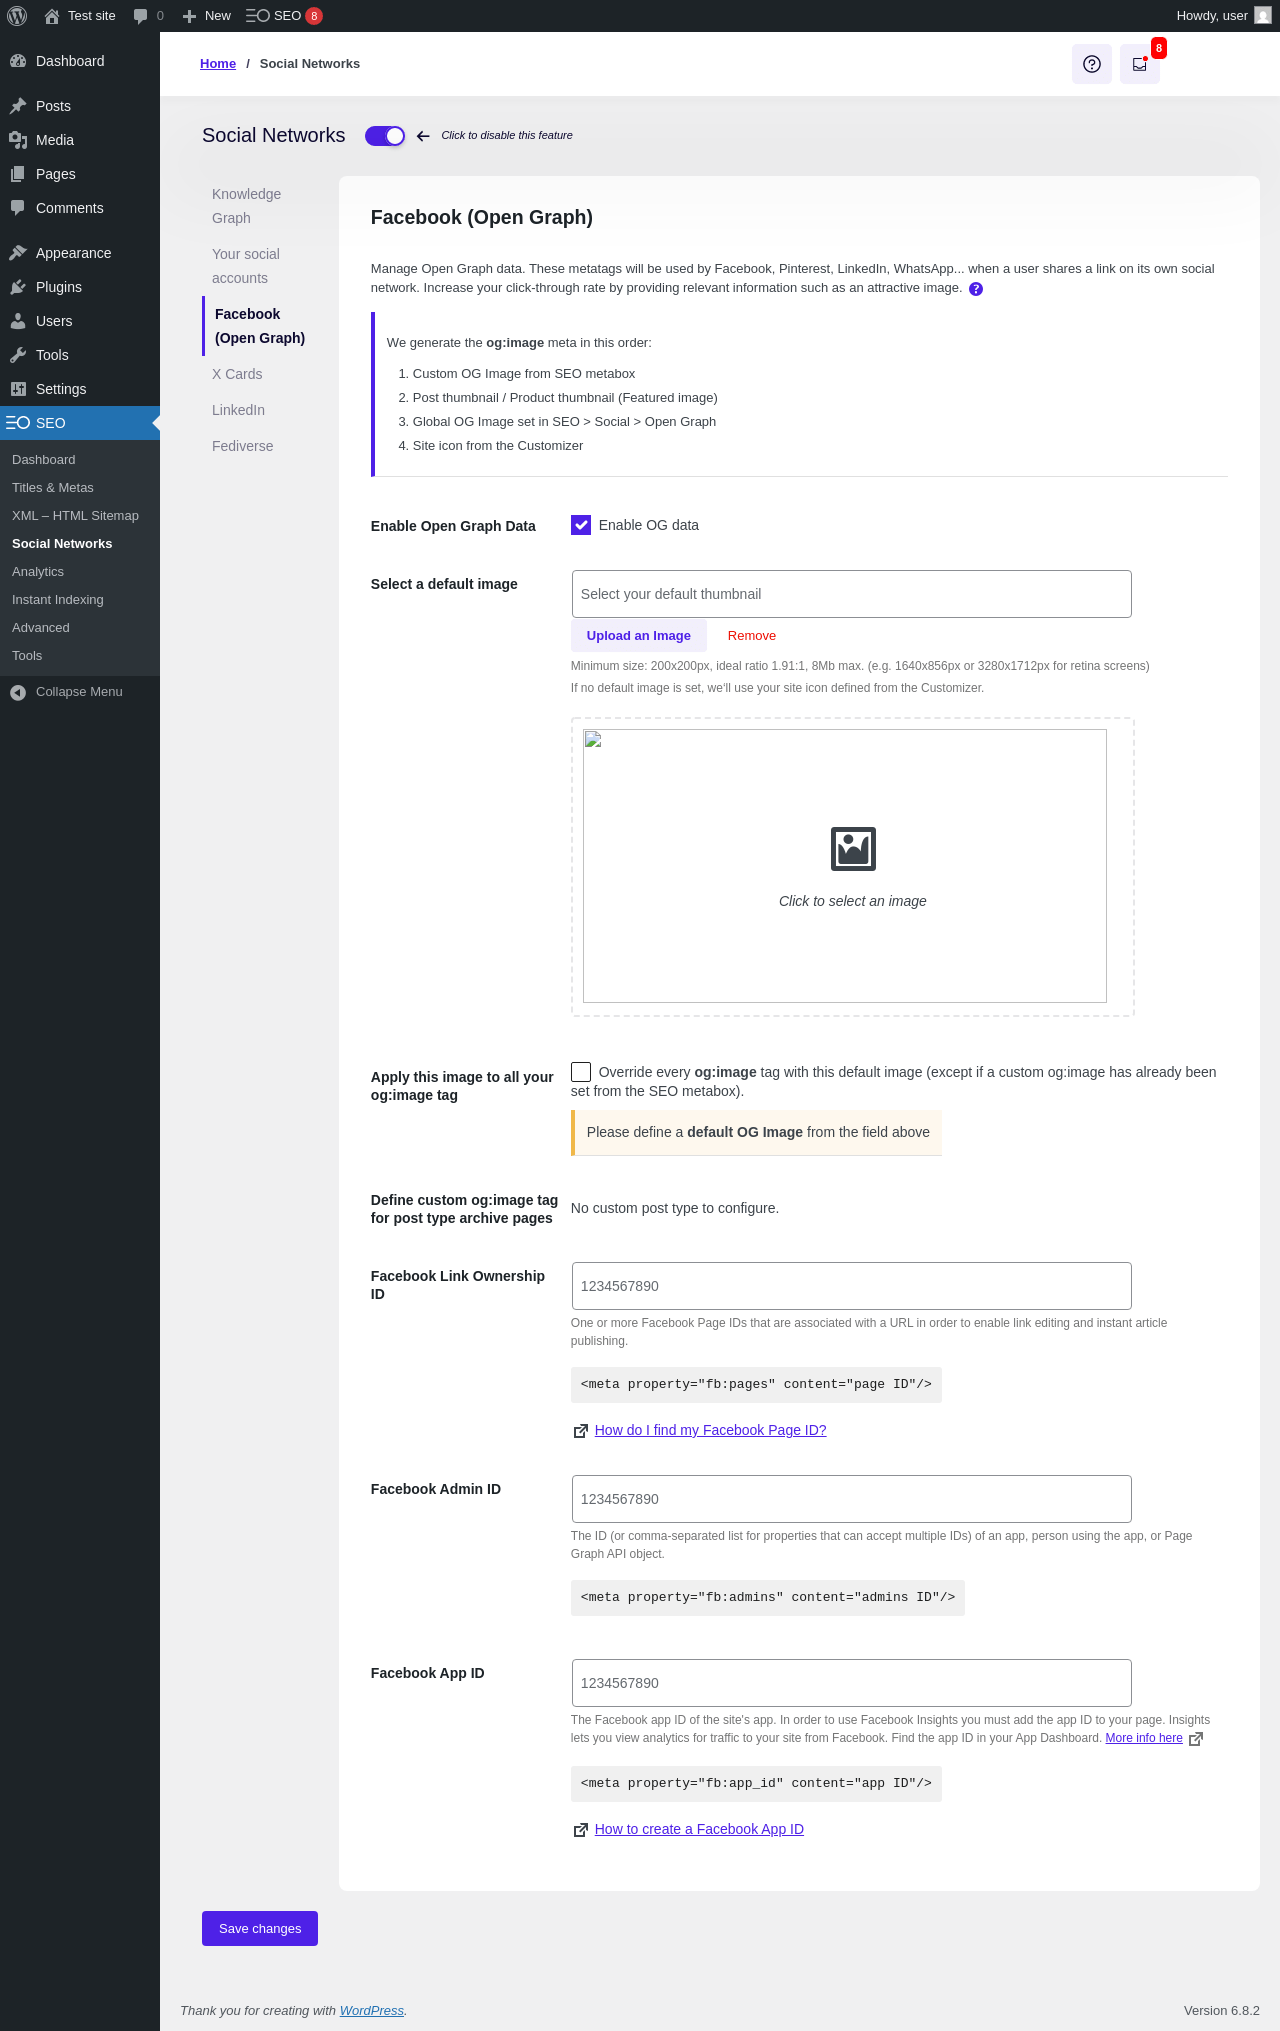Image resolution: width=1280 pixels, height=2031 pixels.
Task: Go to Dashboard in sidebar
Action: click(x=80, y=61)
